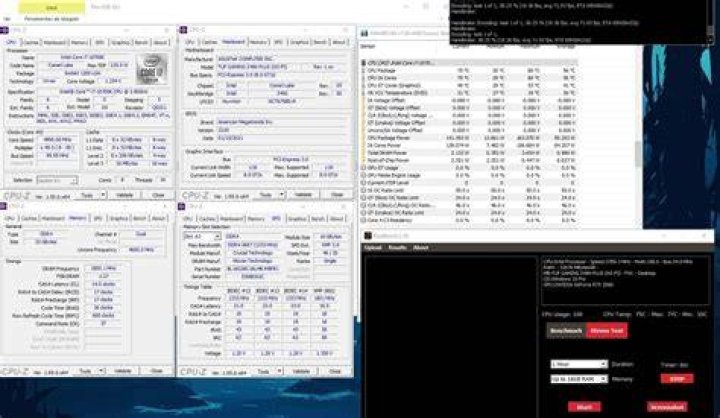Click the Uncore Frequency value in Memory window
The height and width of the screenshot is (418, 720).
tap(141, 249)
